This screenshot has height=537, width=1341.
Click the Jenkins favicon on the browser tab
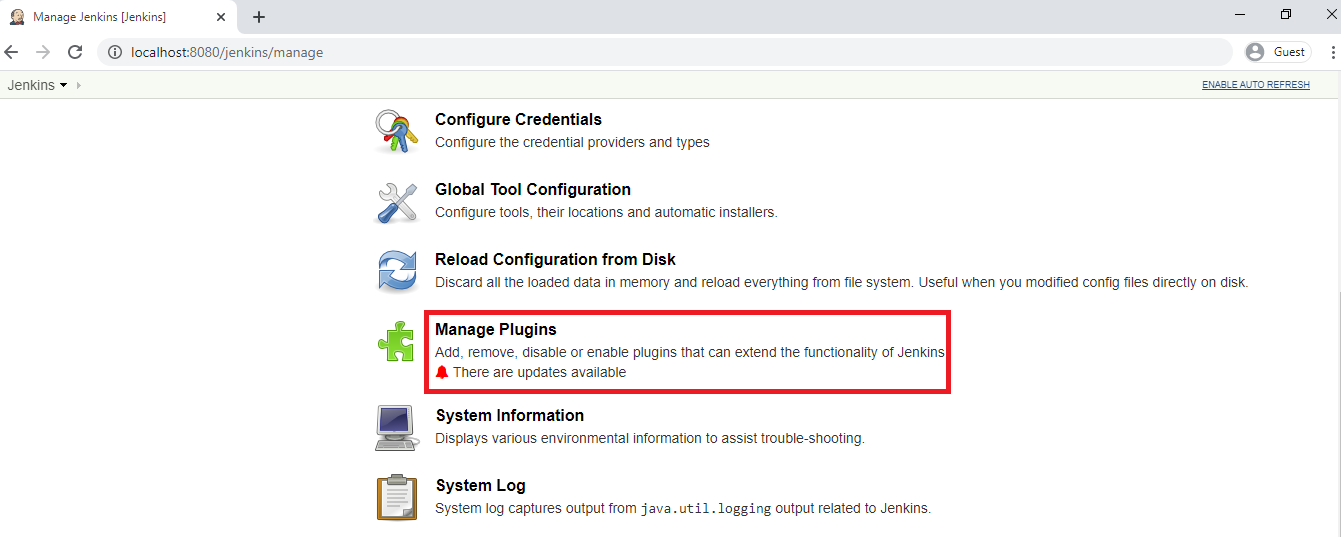point(17,17)
